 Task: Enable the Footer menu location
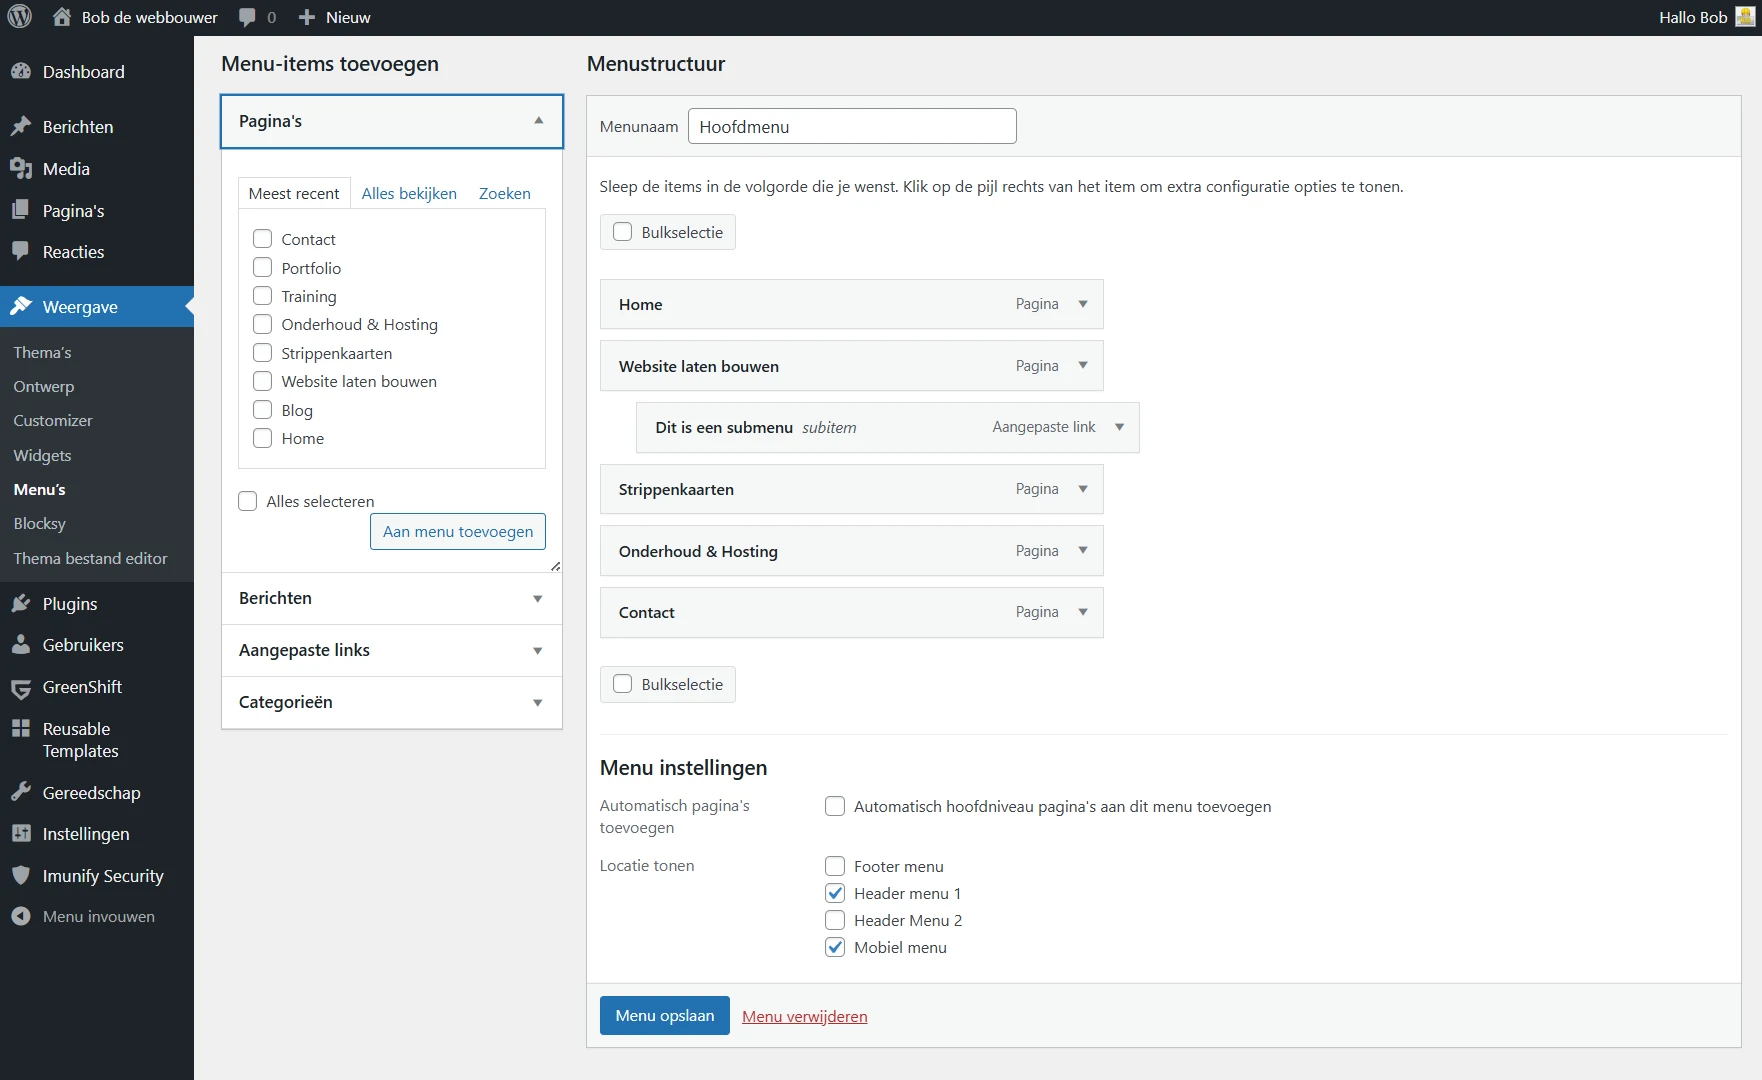[x=834, y=866]
